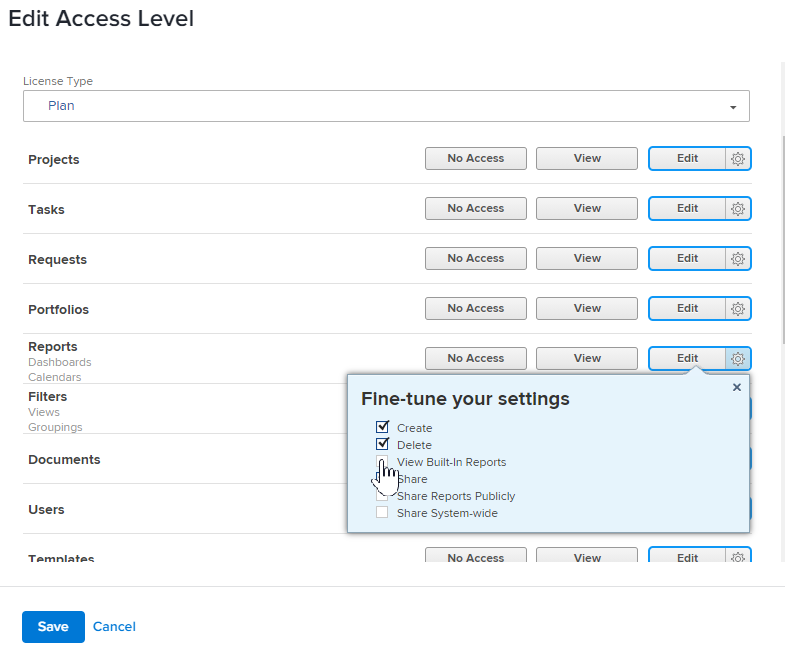Viewport: 785px width, 661px height.
Task: Click the Reports row gear icon
Action: (738, 359)
